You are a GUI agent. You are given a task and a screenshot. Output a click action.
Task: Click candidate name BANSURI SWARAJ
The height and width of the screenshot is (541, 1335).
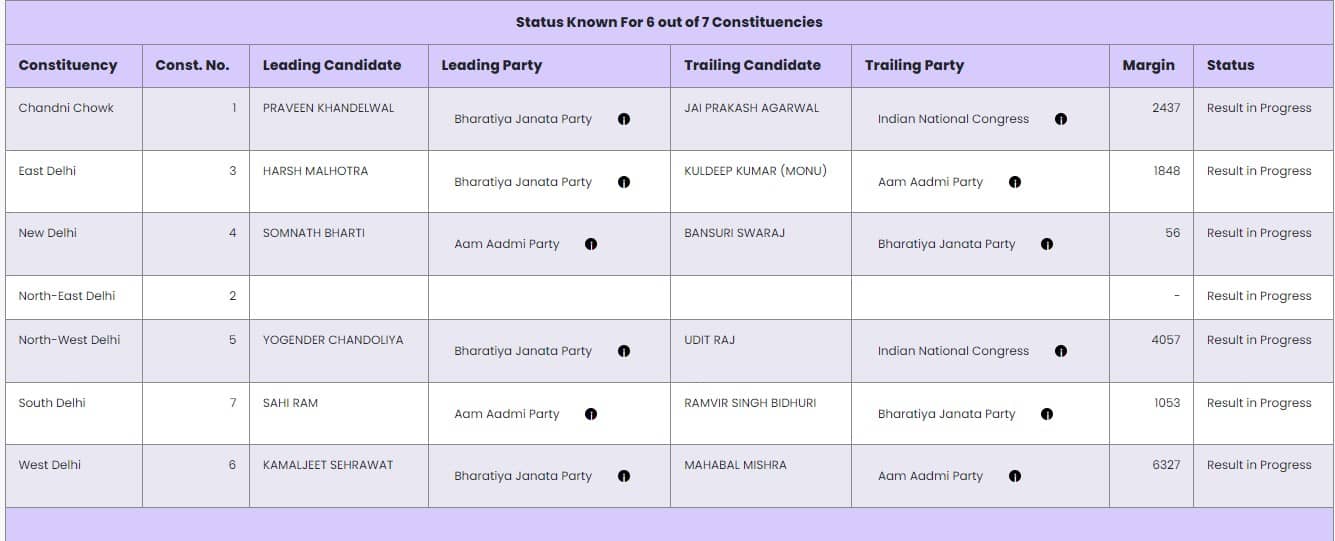734,233
